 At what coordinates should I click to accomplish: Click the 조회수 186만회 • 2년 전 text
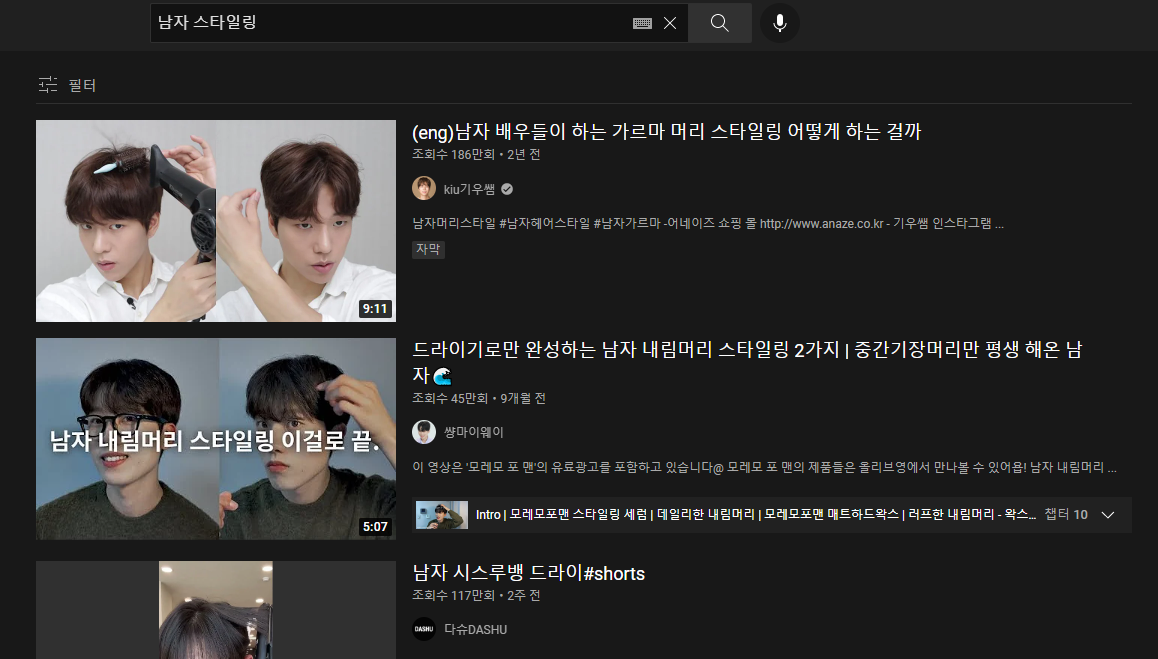[476, 154]
